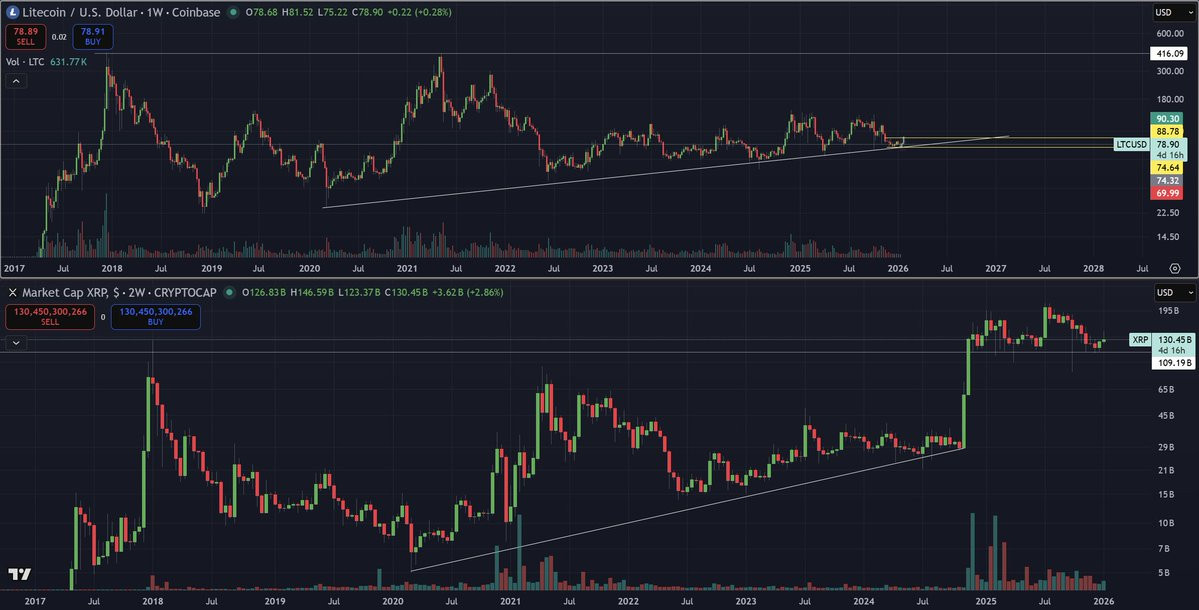Open chart settings gear on the time axis
The height and width of the screenshot is (610, 1199).
pos(1175,268)
